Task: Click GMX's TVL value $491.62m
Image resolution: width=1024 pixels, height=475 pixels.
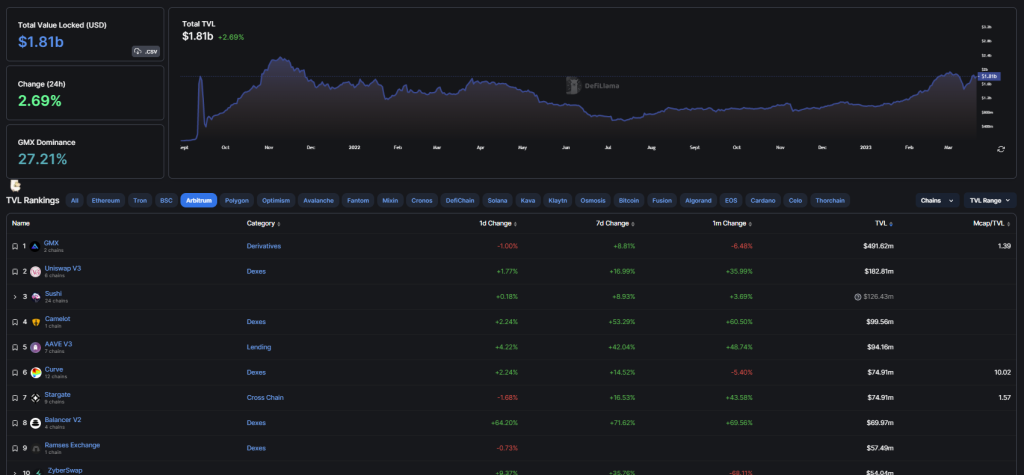Action: pos(878,246)
